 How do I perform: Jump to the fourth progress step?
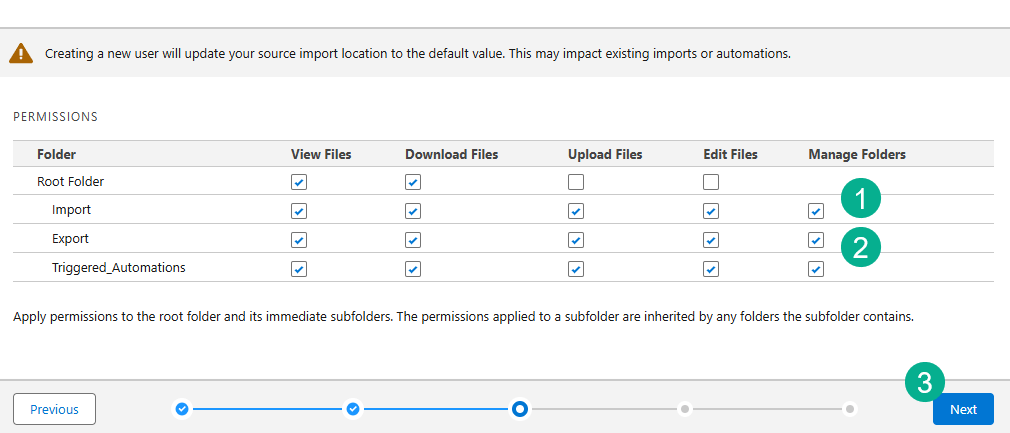tap(684, 408)
